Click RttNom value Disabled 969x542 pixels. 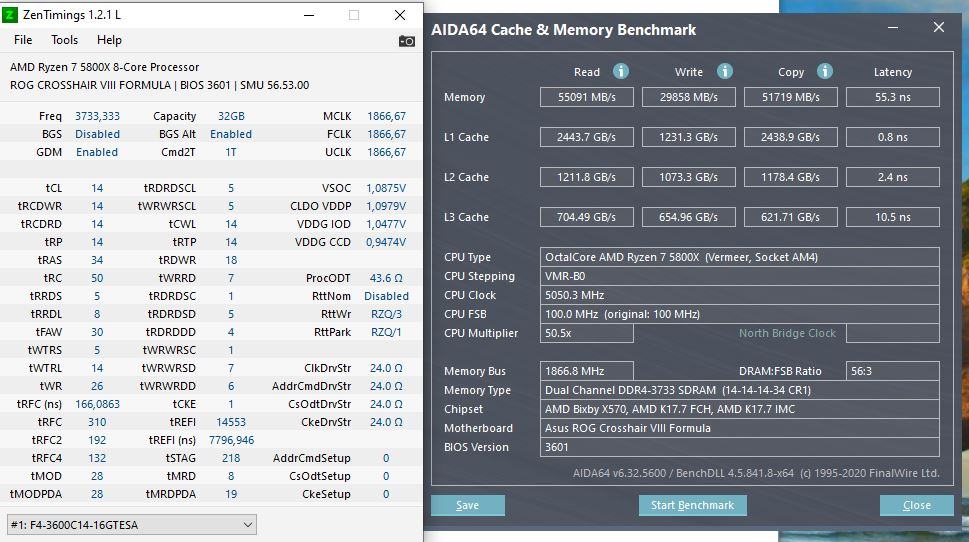(386, 296)
